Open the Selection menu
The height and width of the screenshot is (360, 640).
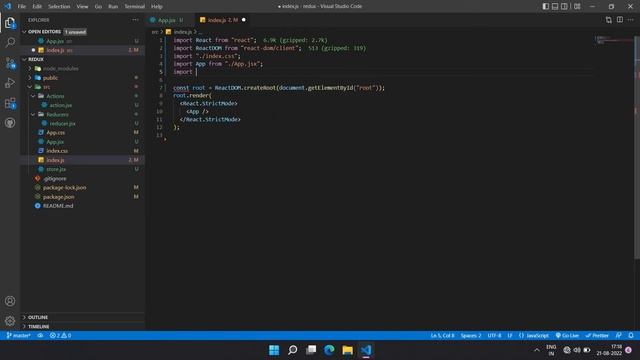coord(59,6)
